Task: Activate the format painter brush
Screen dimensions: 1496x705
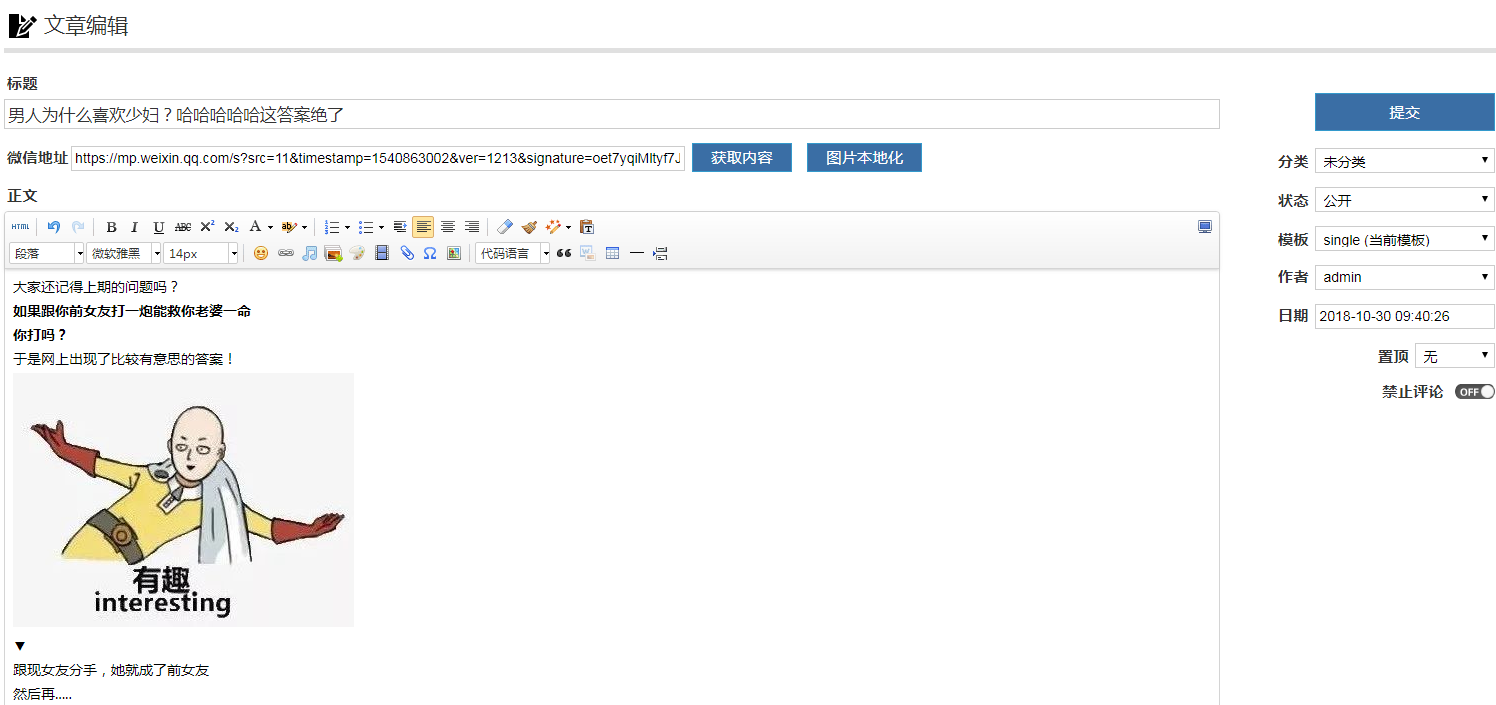Action: pyautogui.click(x=530, y=227)
